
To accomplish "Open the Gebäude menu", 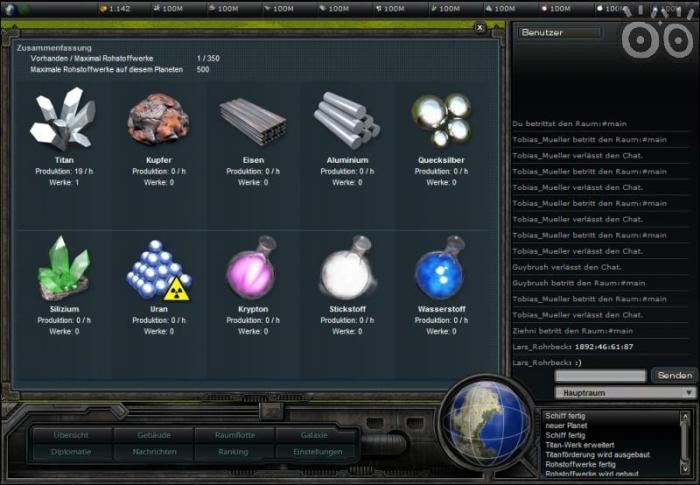I will [154, 435].
